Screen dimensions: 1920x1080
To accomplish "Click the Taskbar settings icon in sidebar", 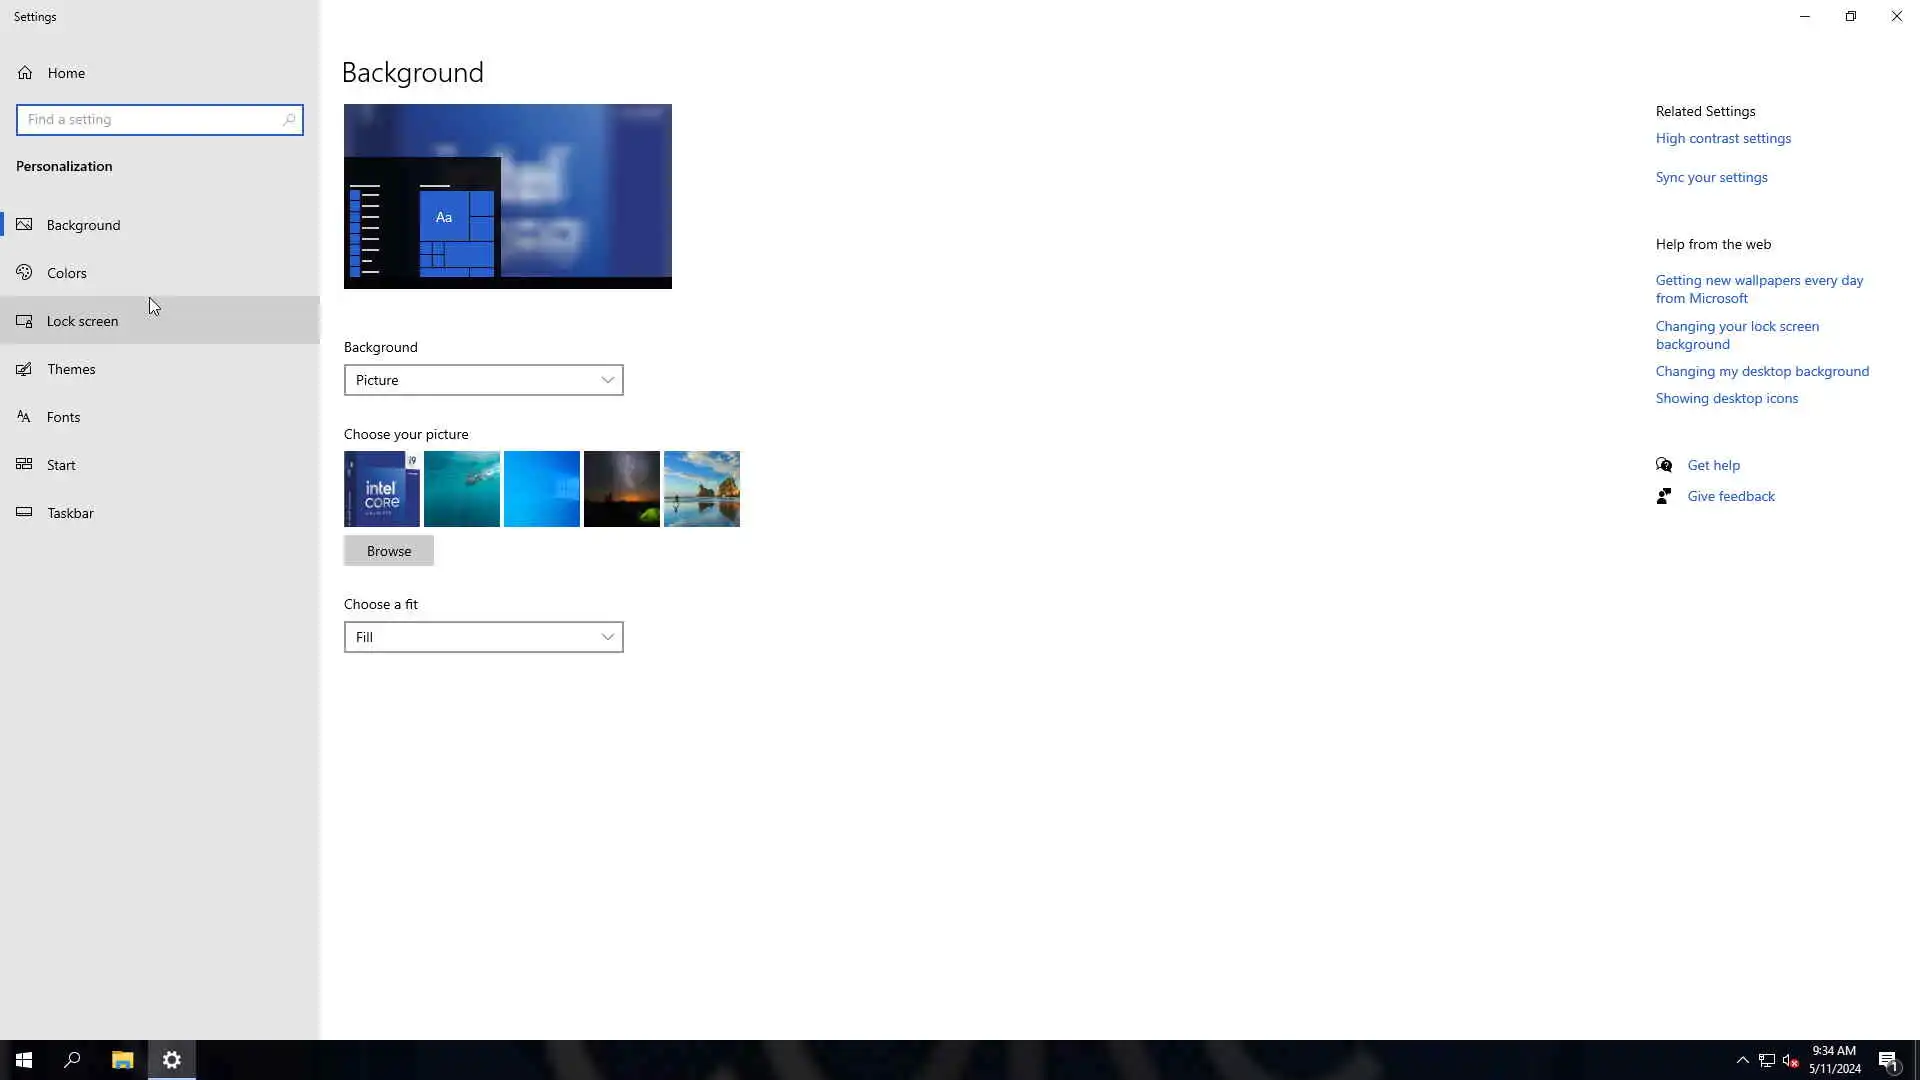I will (25, 512).
